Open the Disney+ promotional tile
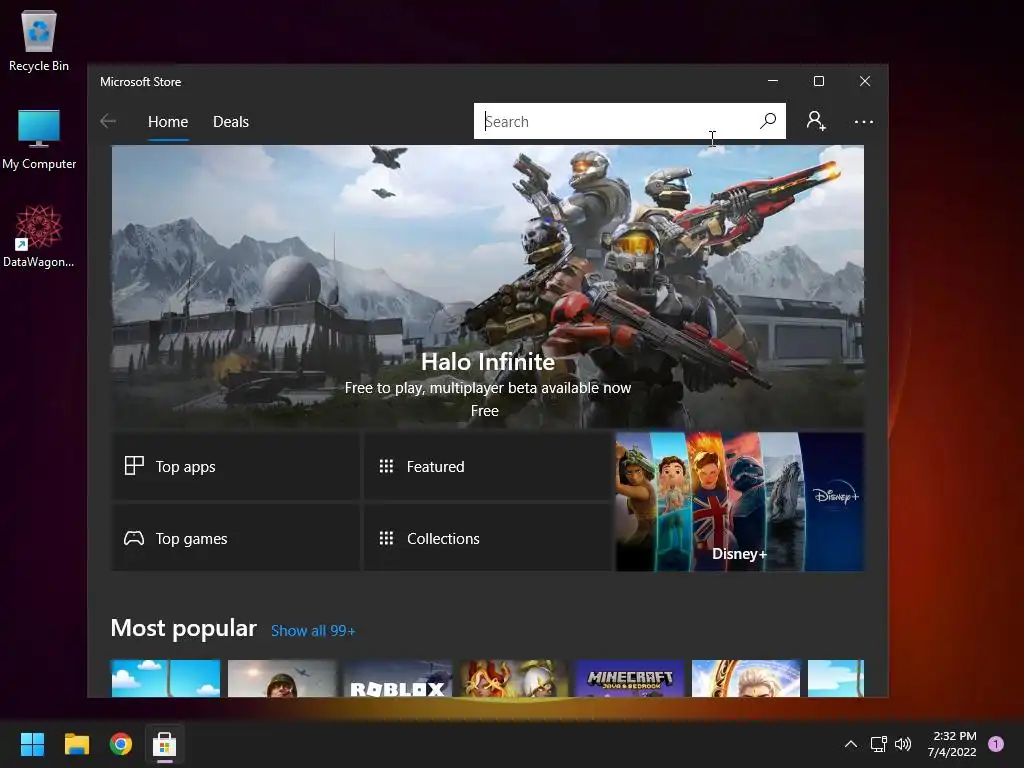Viewport: 1024px width, 768px height. point(740,502)
